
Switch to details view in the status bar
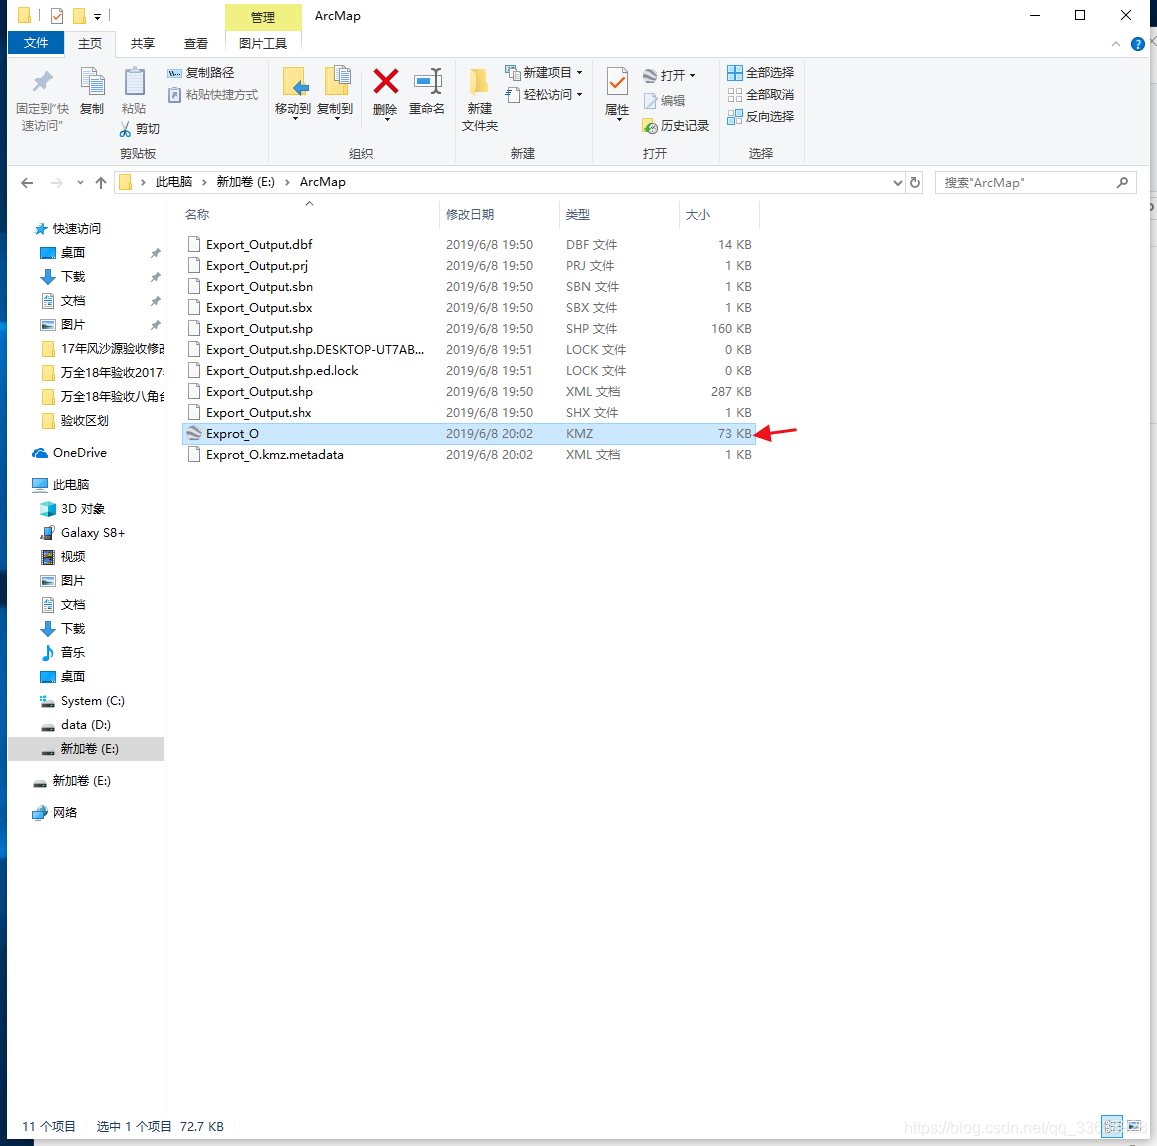(1112, 1127)
